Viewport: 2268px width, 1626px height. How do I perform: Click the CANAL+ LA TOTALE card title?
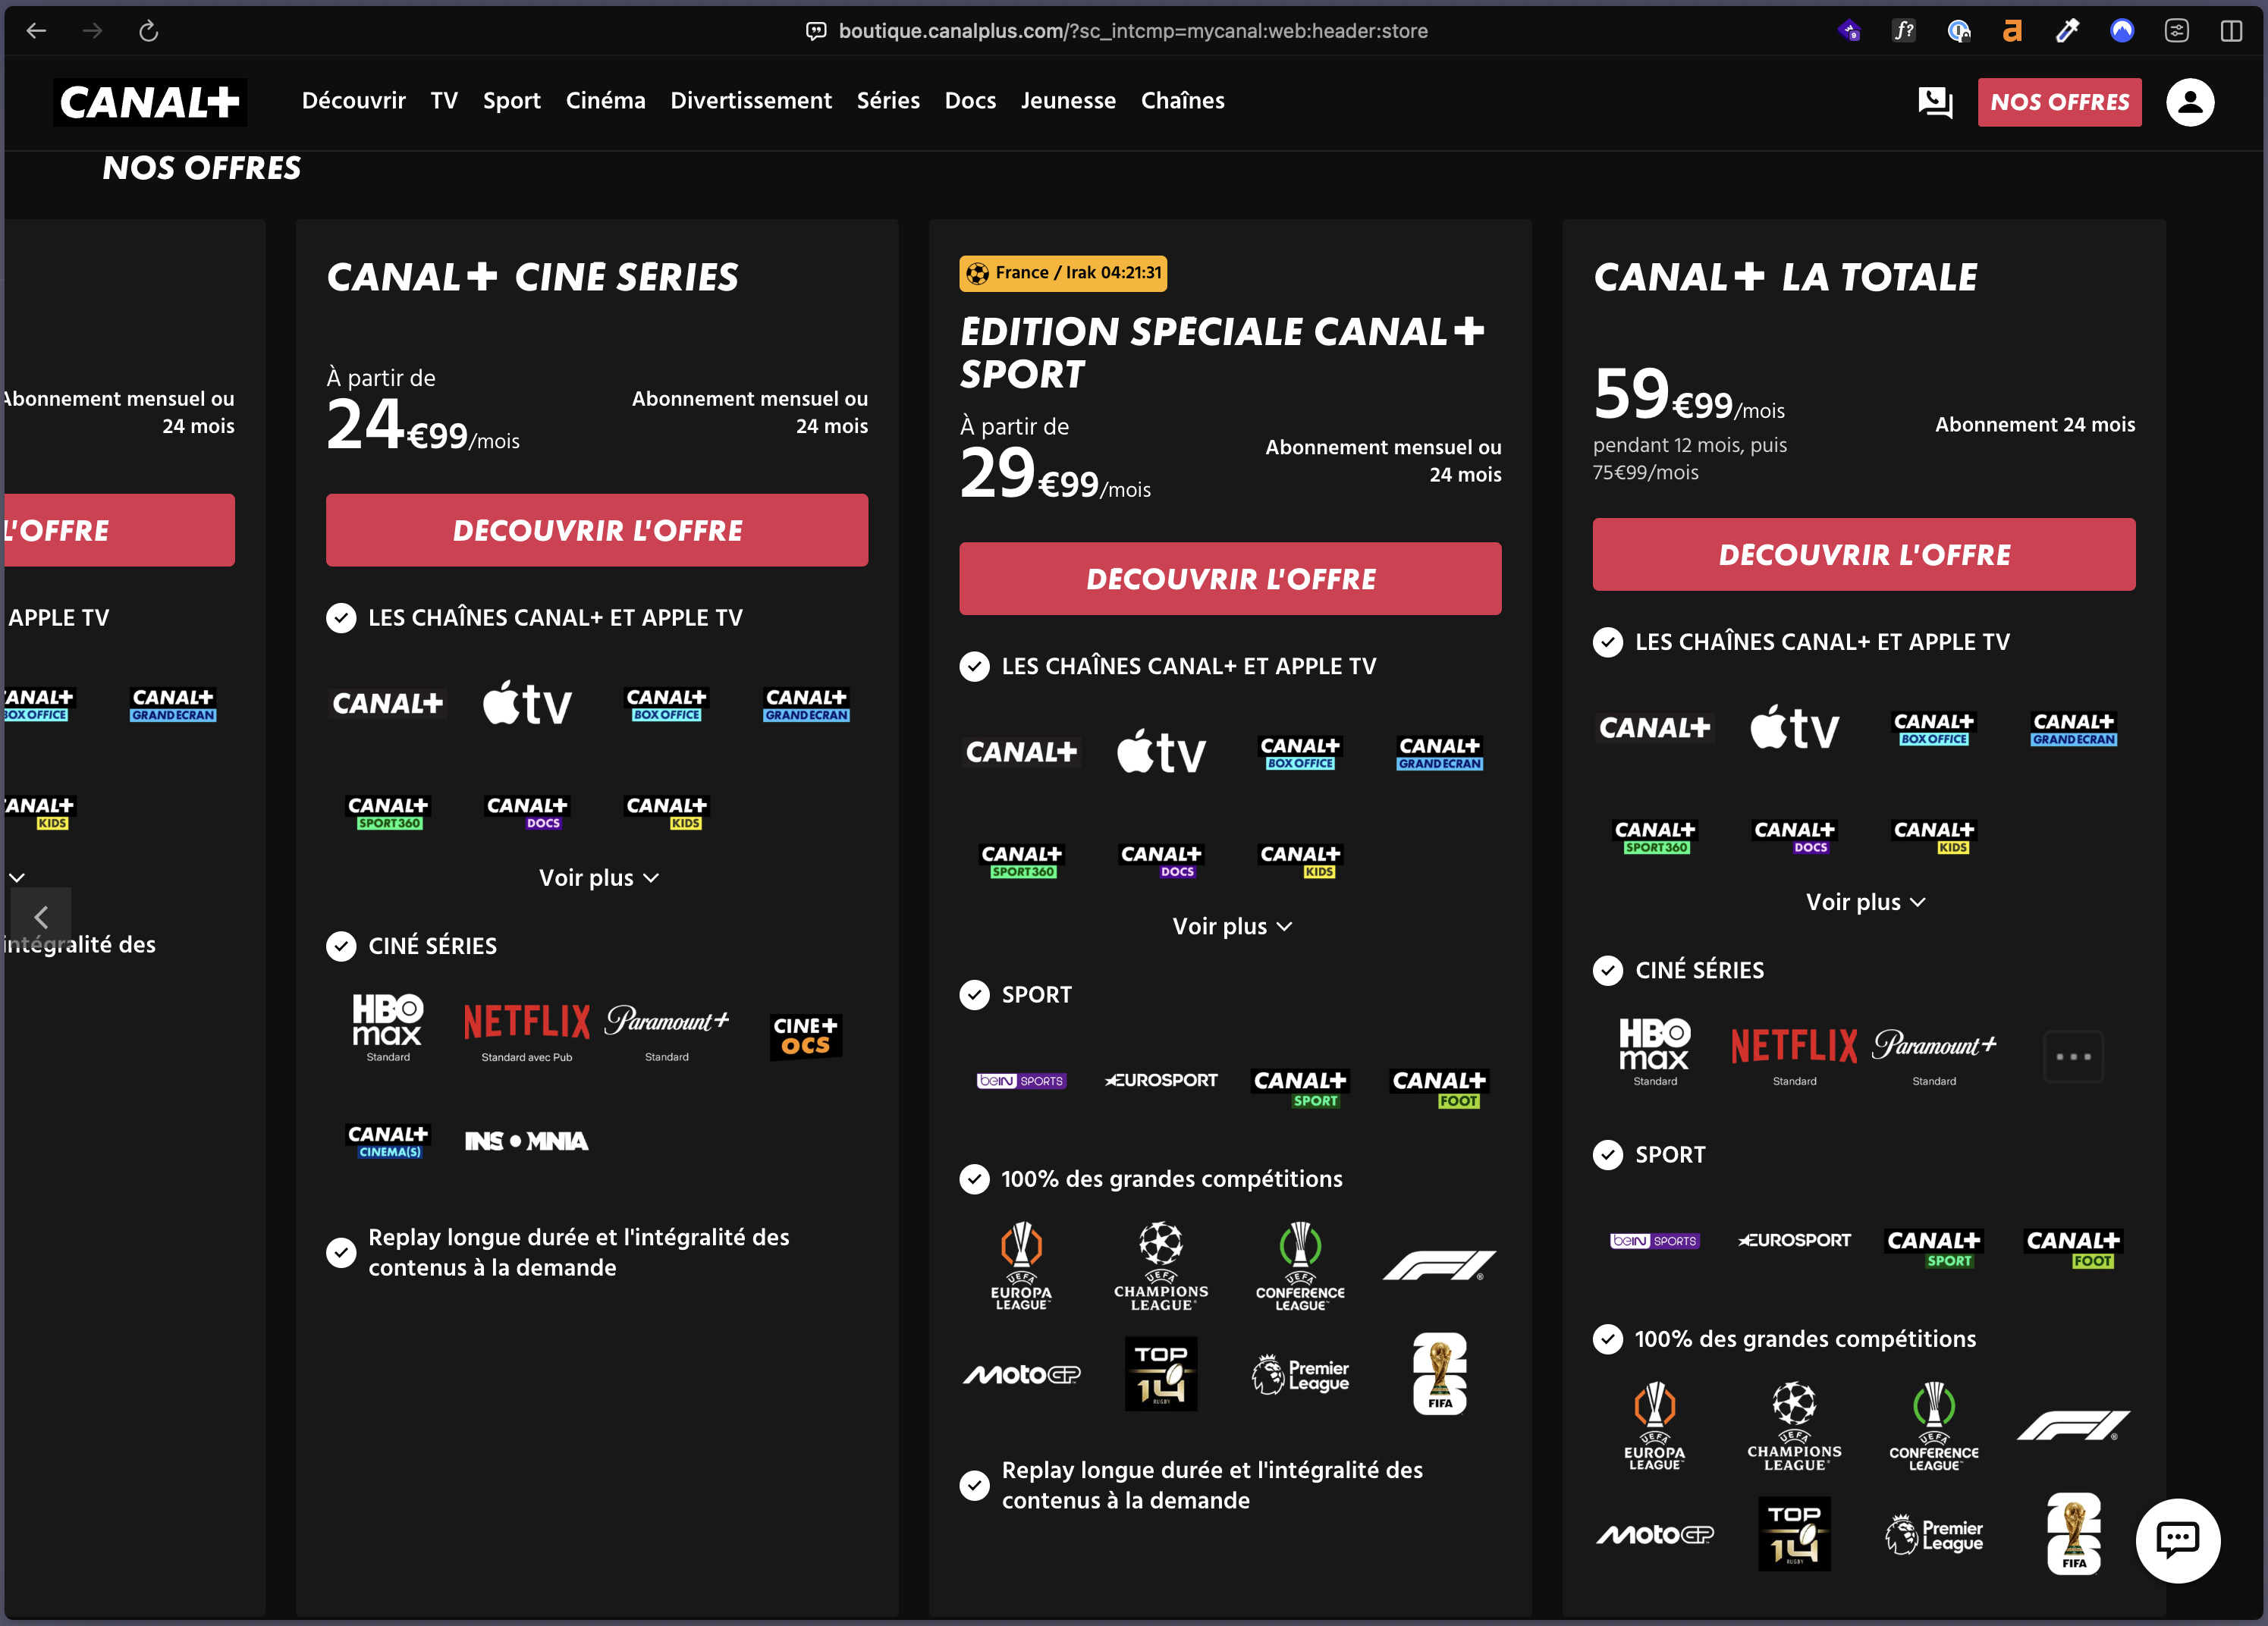tap(1785, 277)
